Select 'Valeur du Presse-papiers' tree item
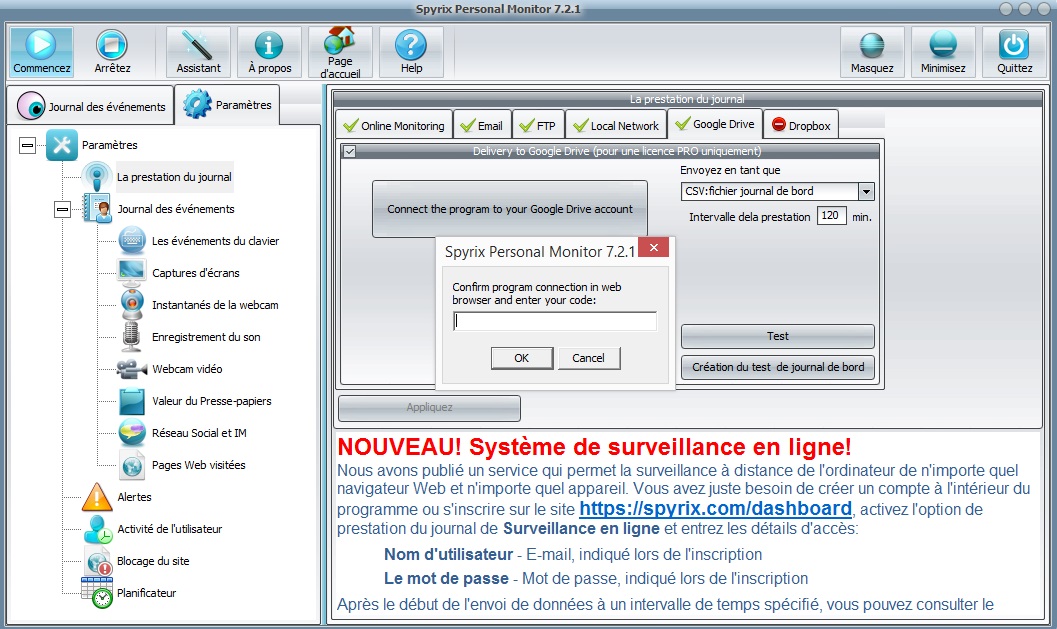Screen dimensions: 1057x629 tap(212, 401)
